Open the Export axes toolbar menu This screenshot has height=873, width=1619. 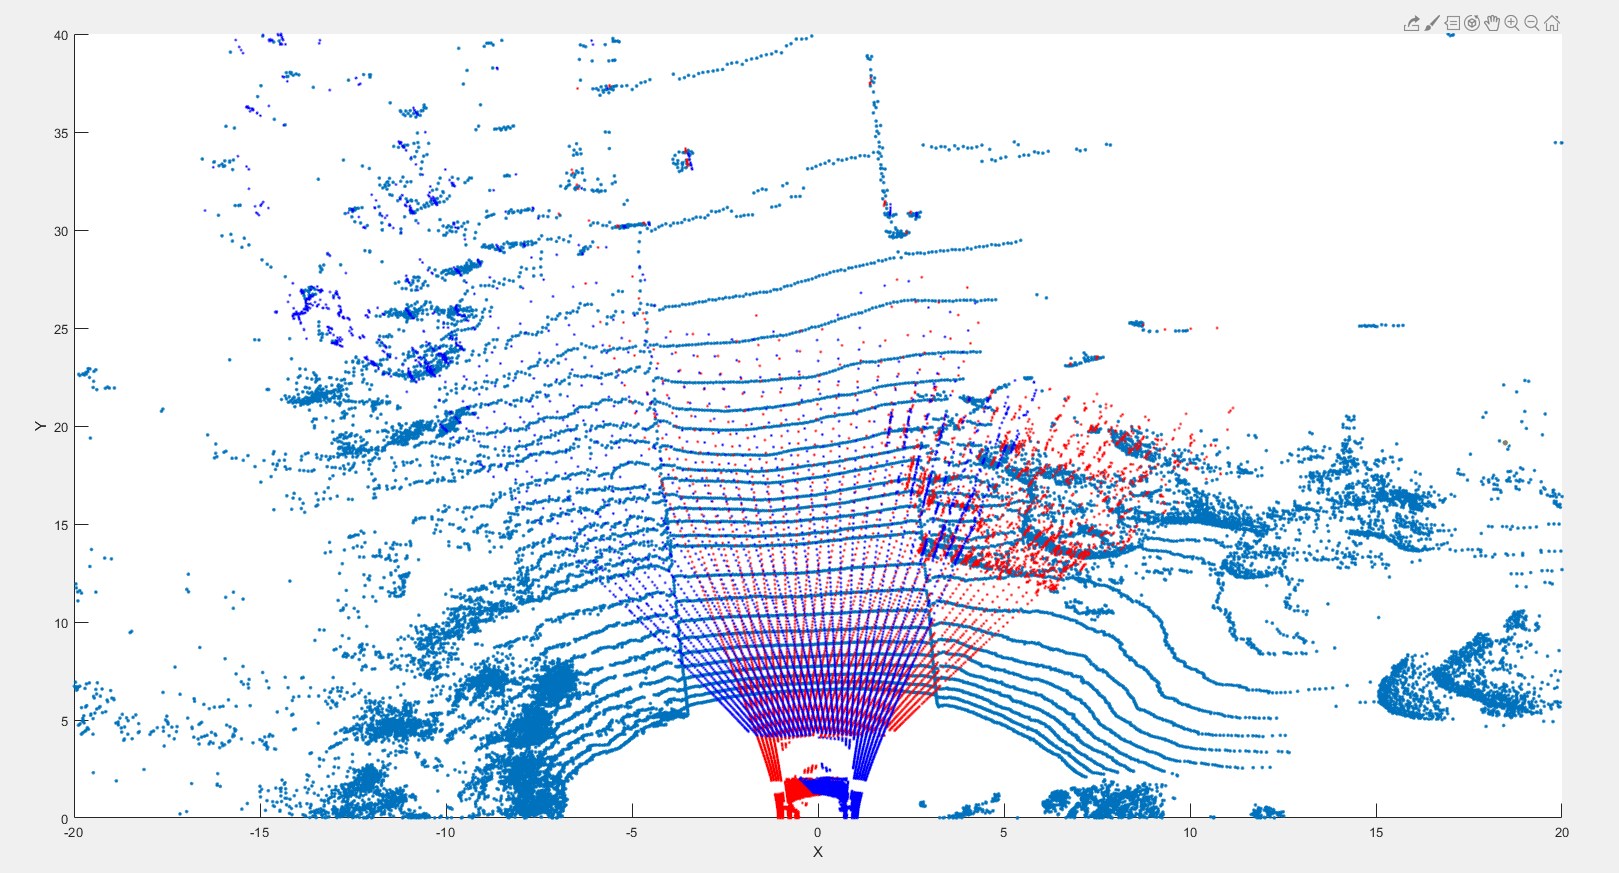point(1411,23)
